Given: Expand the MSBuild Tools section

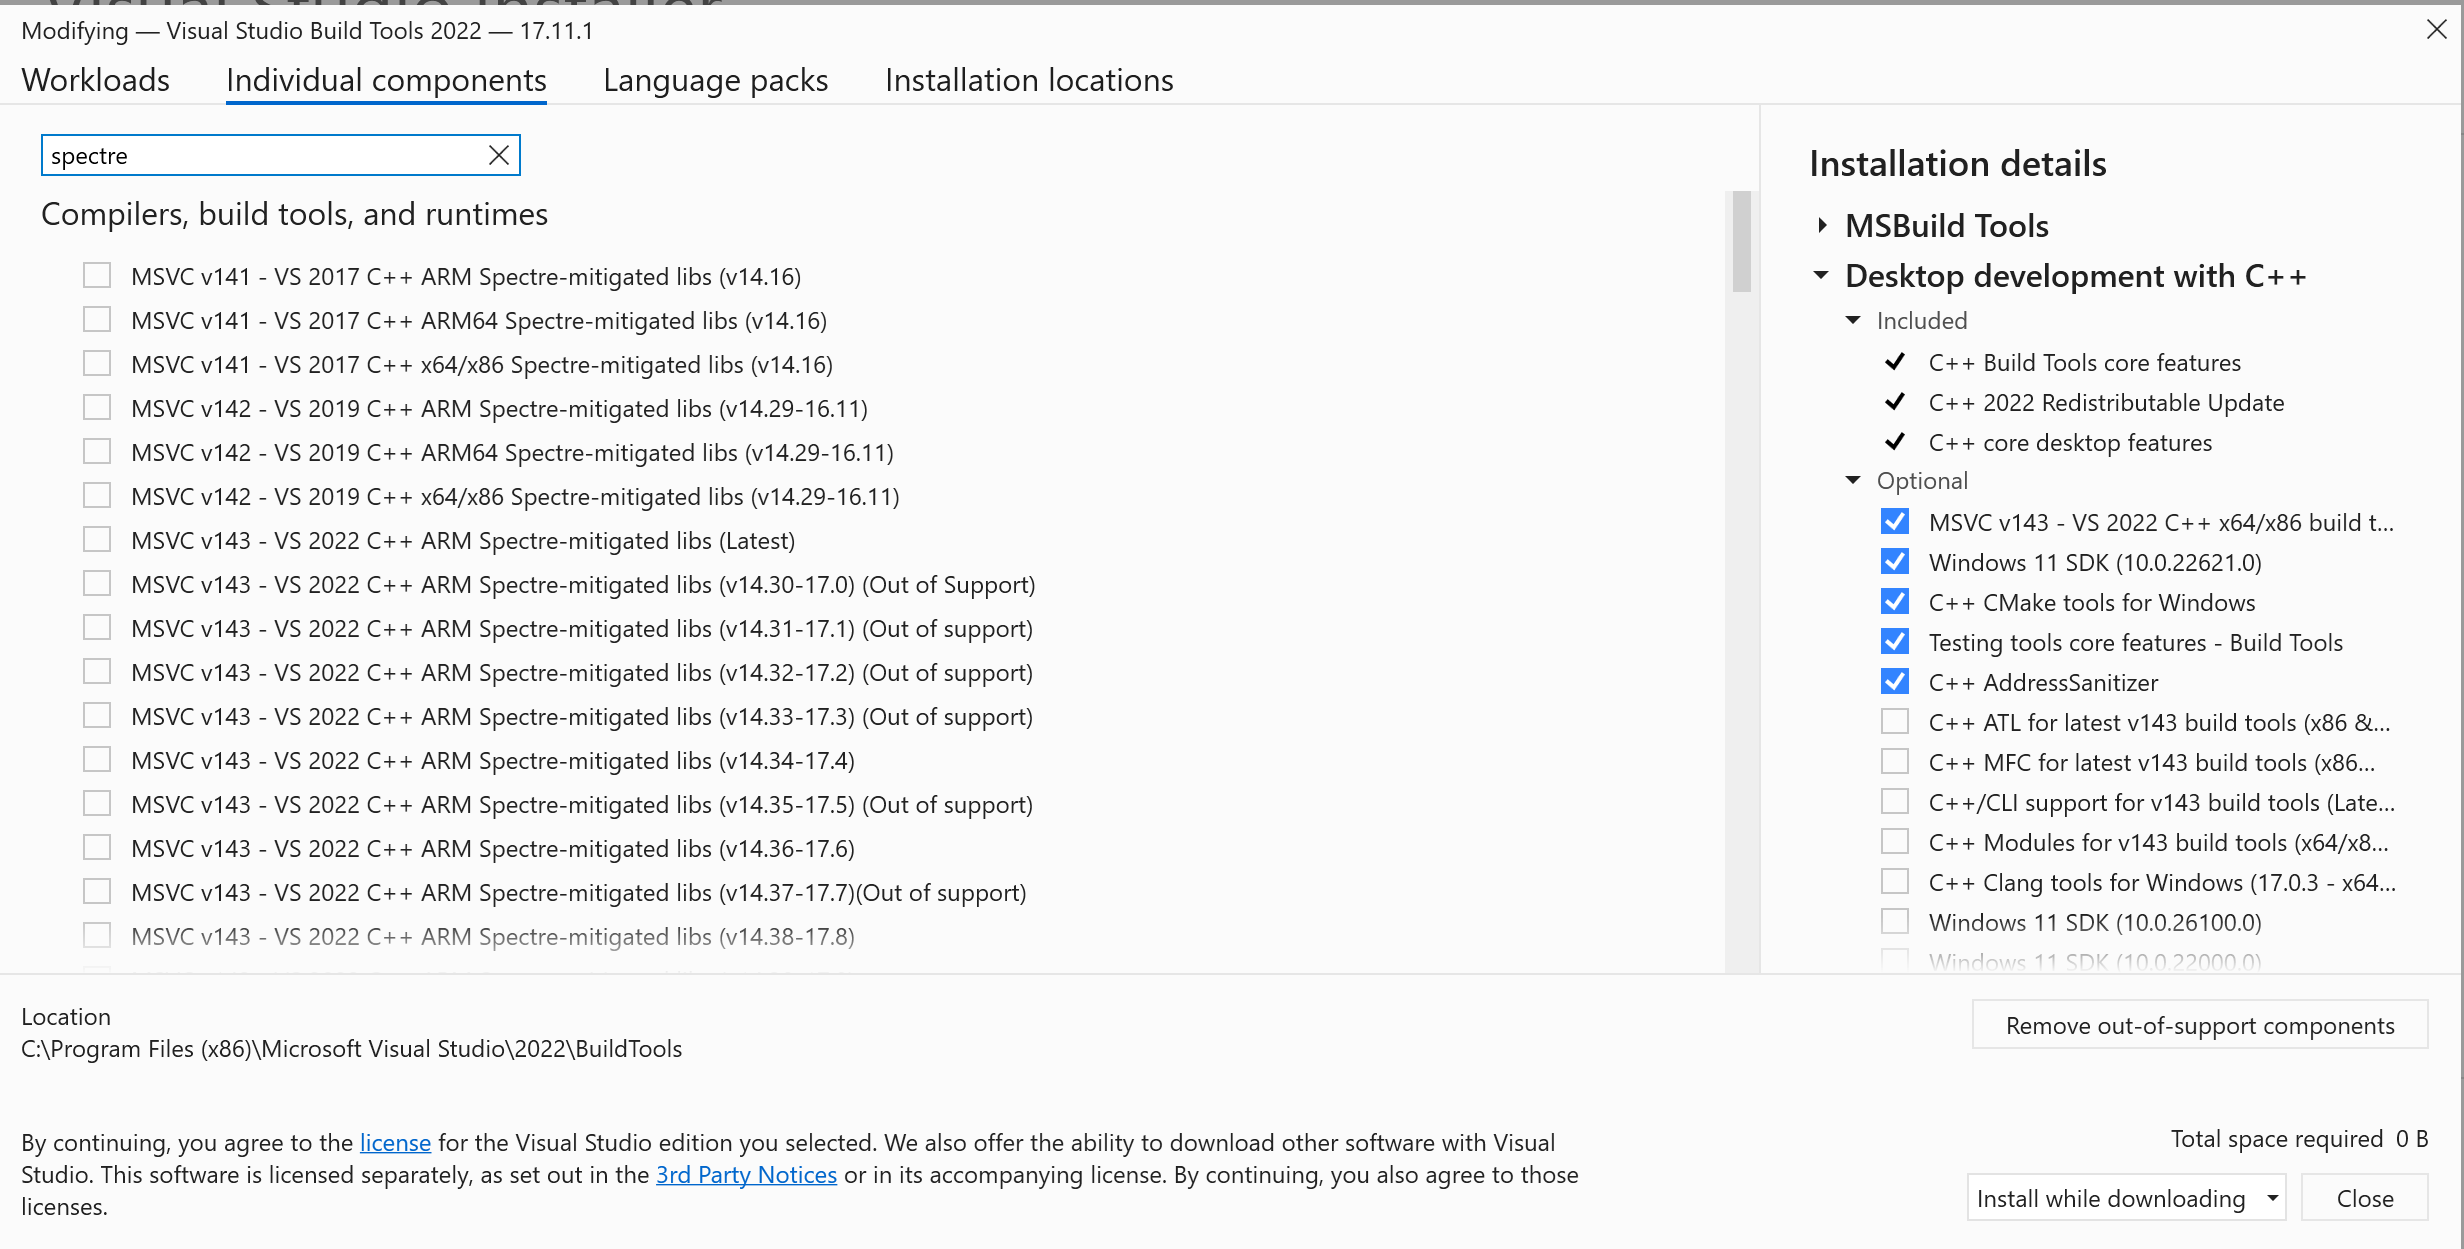Looking at the screenshot, I should (1822, 226).
